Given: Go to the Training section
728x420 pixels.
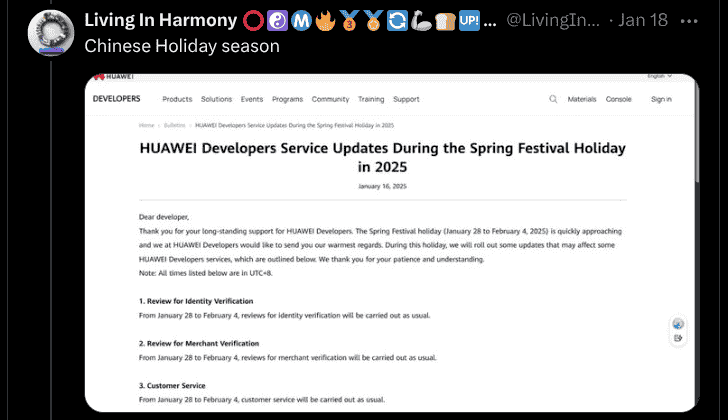Looking at the screenshot, I should 371,99.
